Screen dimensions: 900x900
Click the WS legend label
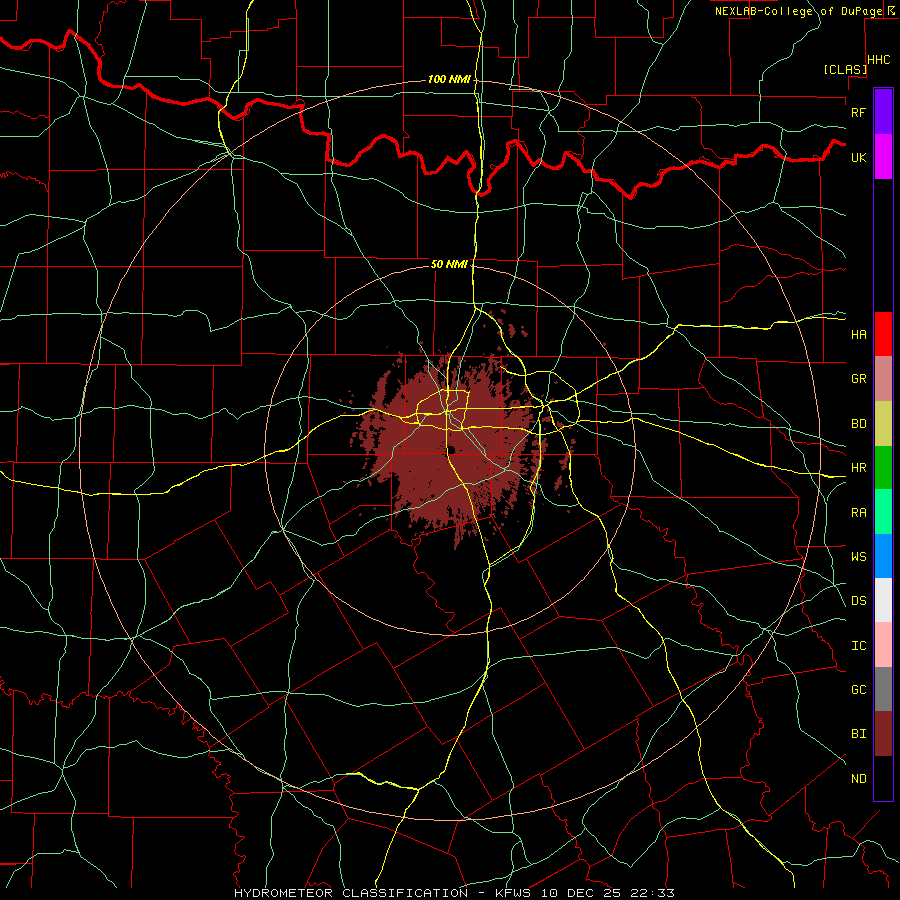[x=858, y=557]
